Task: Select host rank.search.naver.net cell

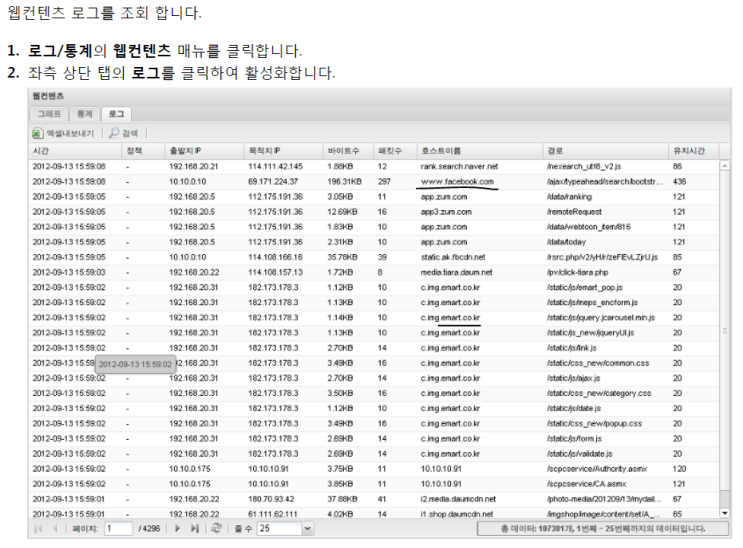Action: [x=459, y=166]
